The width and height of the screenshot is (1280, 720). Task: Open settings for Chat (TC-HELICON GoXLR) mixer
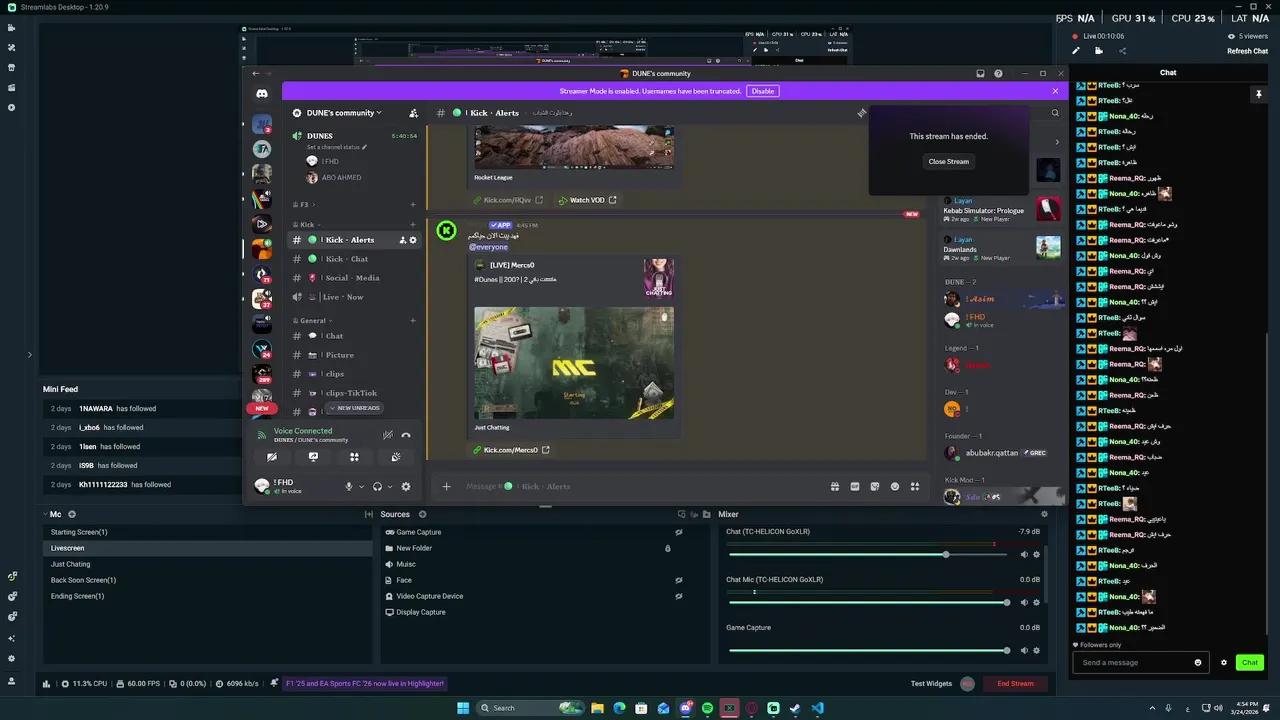click(1036, 554)
